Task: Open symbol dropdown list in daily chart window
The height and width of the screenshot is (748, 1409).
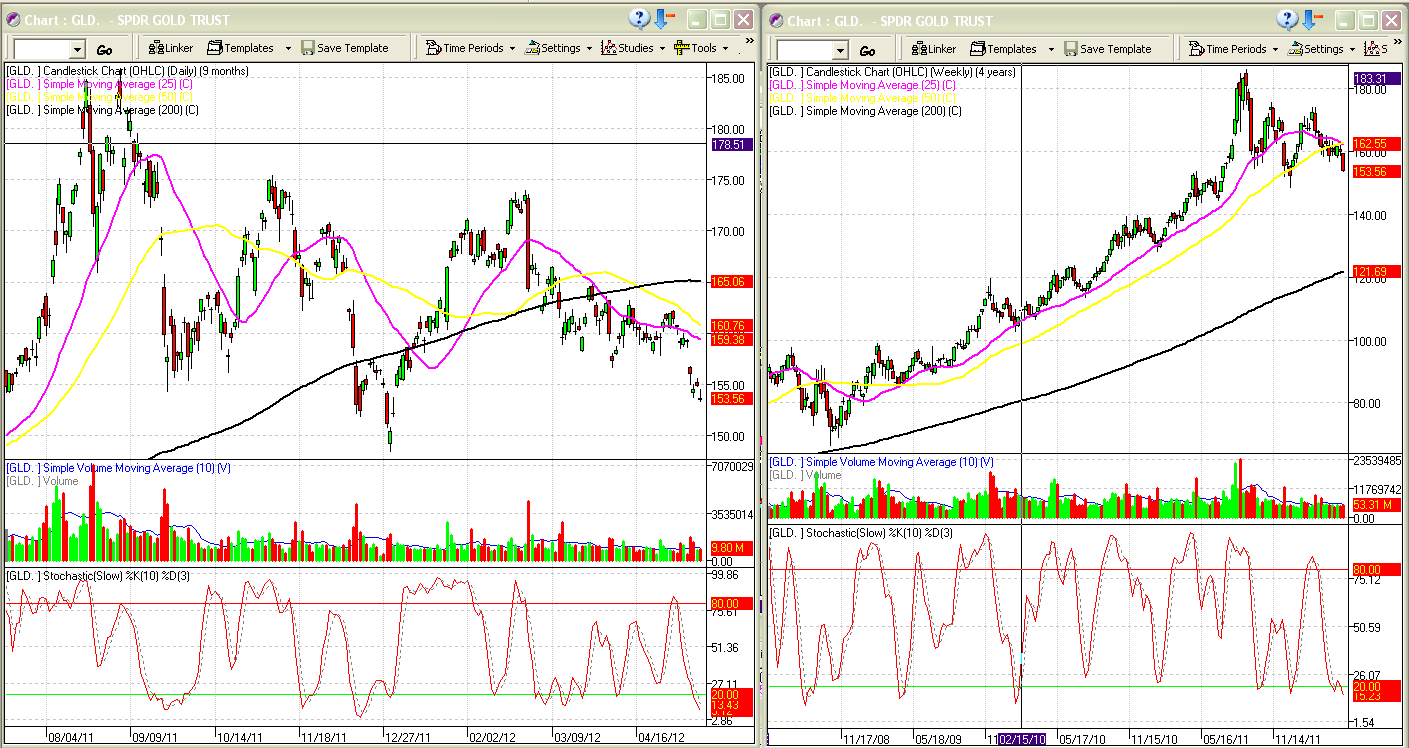Action: point(77,50)
